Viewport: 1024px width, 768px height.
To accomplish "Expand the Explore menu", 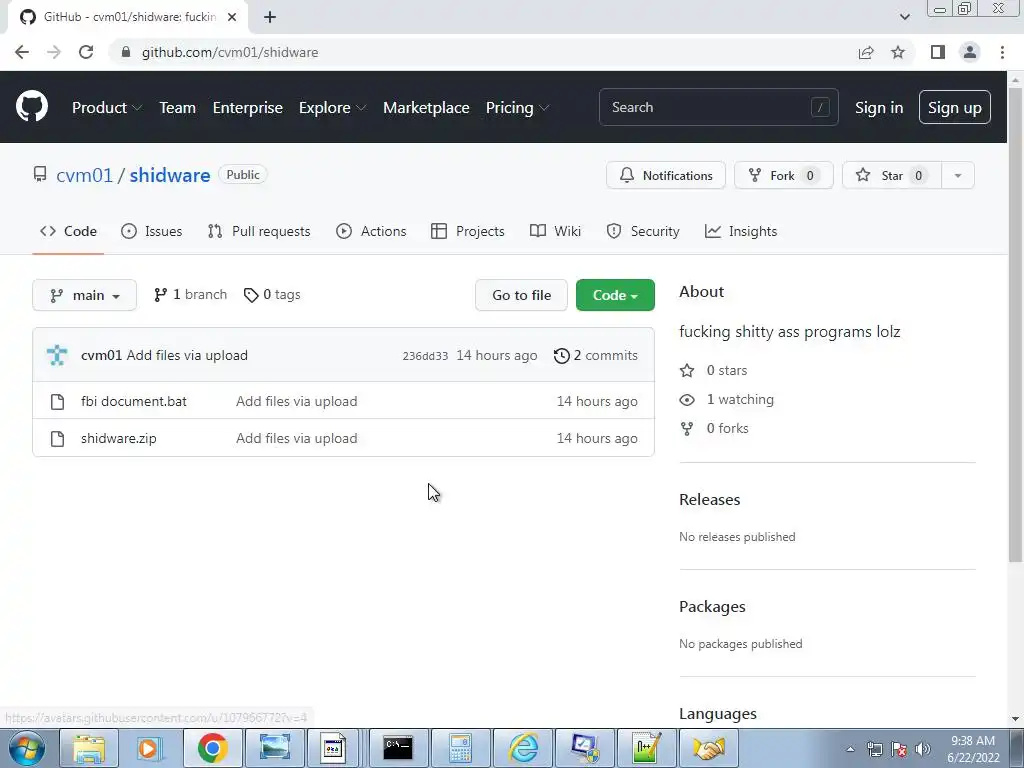I will [x=332, y=108].
